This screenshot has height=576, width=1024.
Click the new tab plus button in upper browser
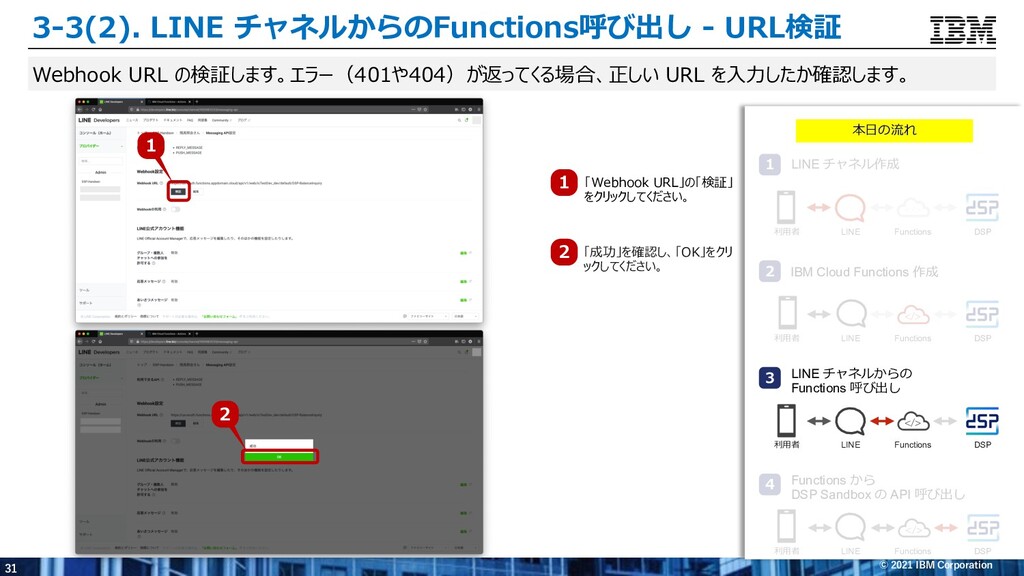pos(197,102)
